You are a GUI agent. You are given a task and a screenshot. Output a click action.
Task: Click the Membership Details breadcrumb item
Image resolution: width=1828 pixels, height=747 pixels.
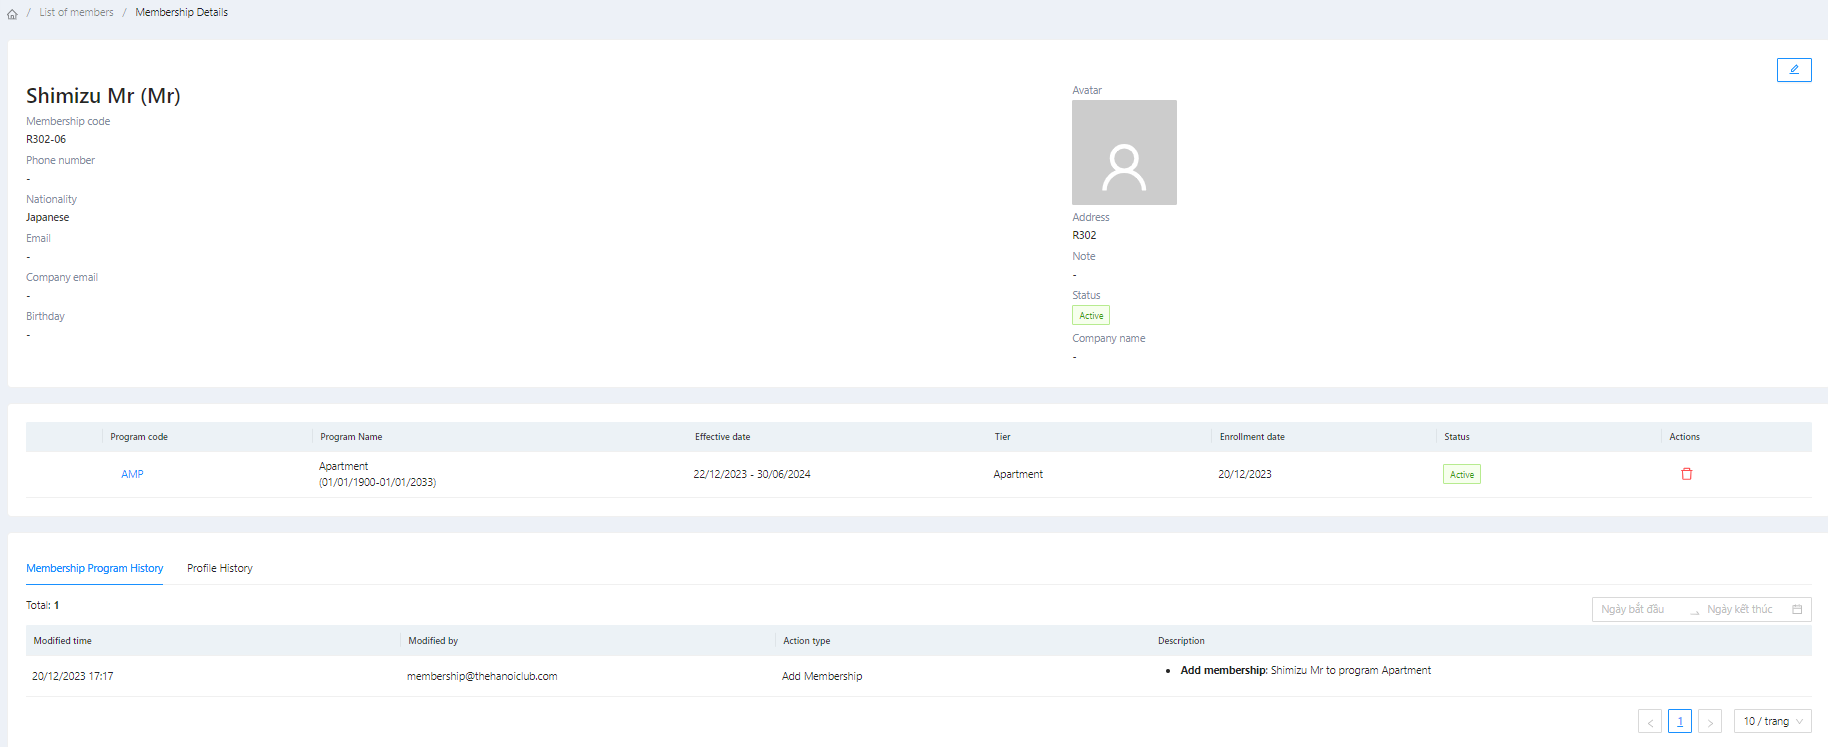tap(181, 13)
